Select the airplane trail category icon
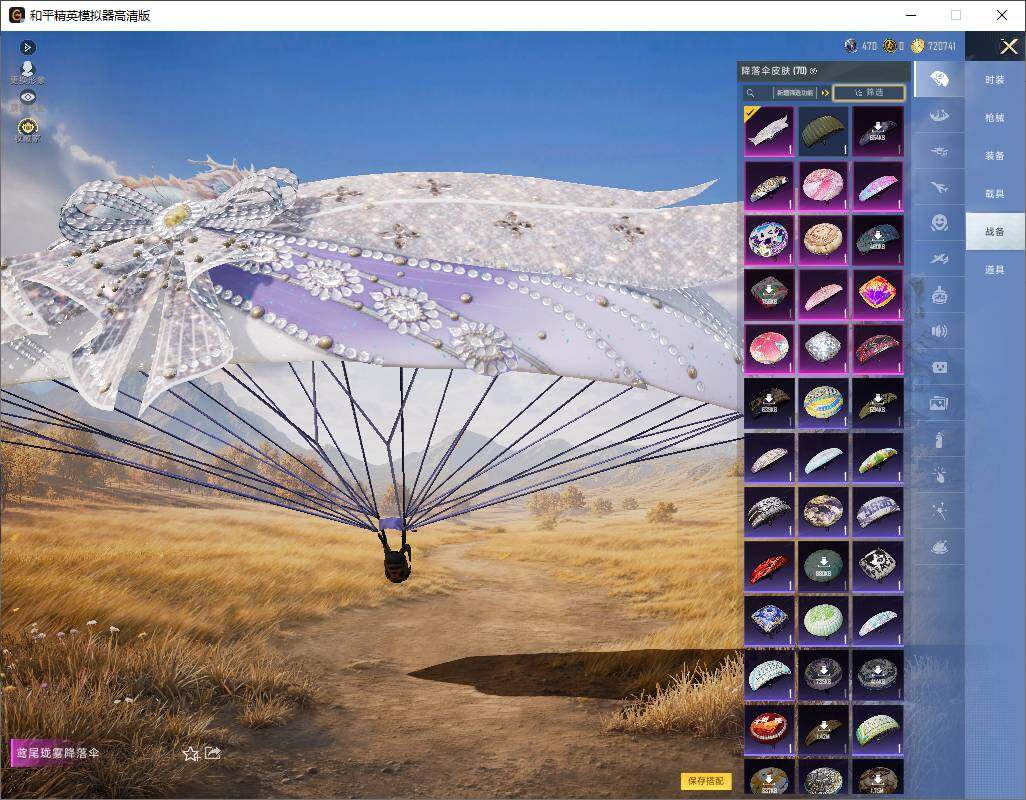Viewport: 1026px width, 800px height. pos(939,188)
